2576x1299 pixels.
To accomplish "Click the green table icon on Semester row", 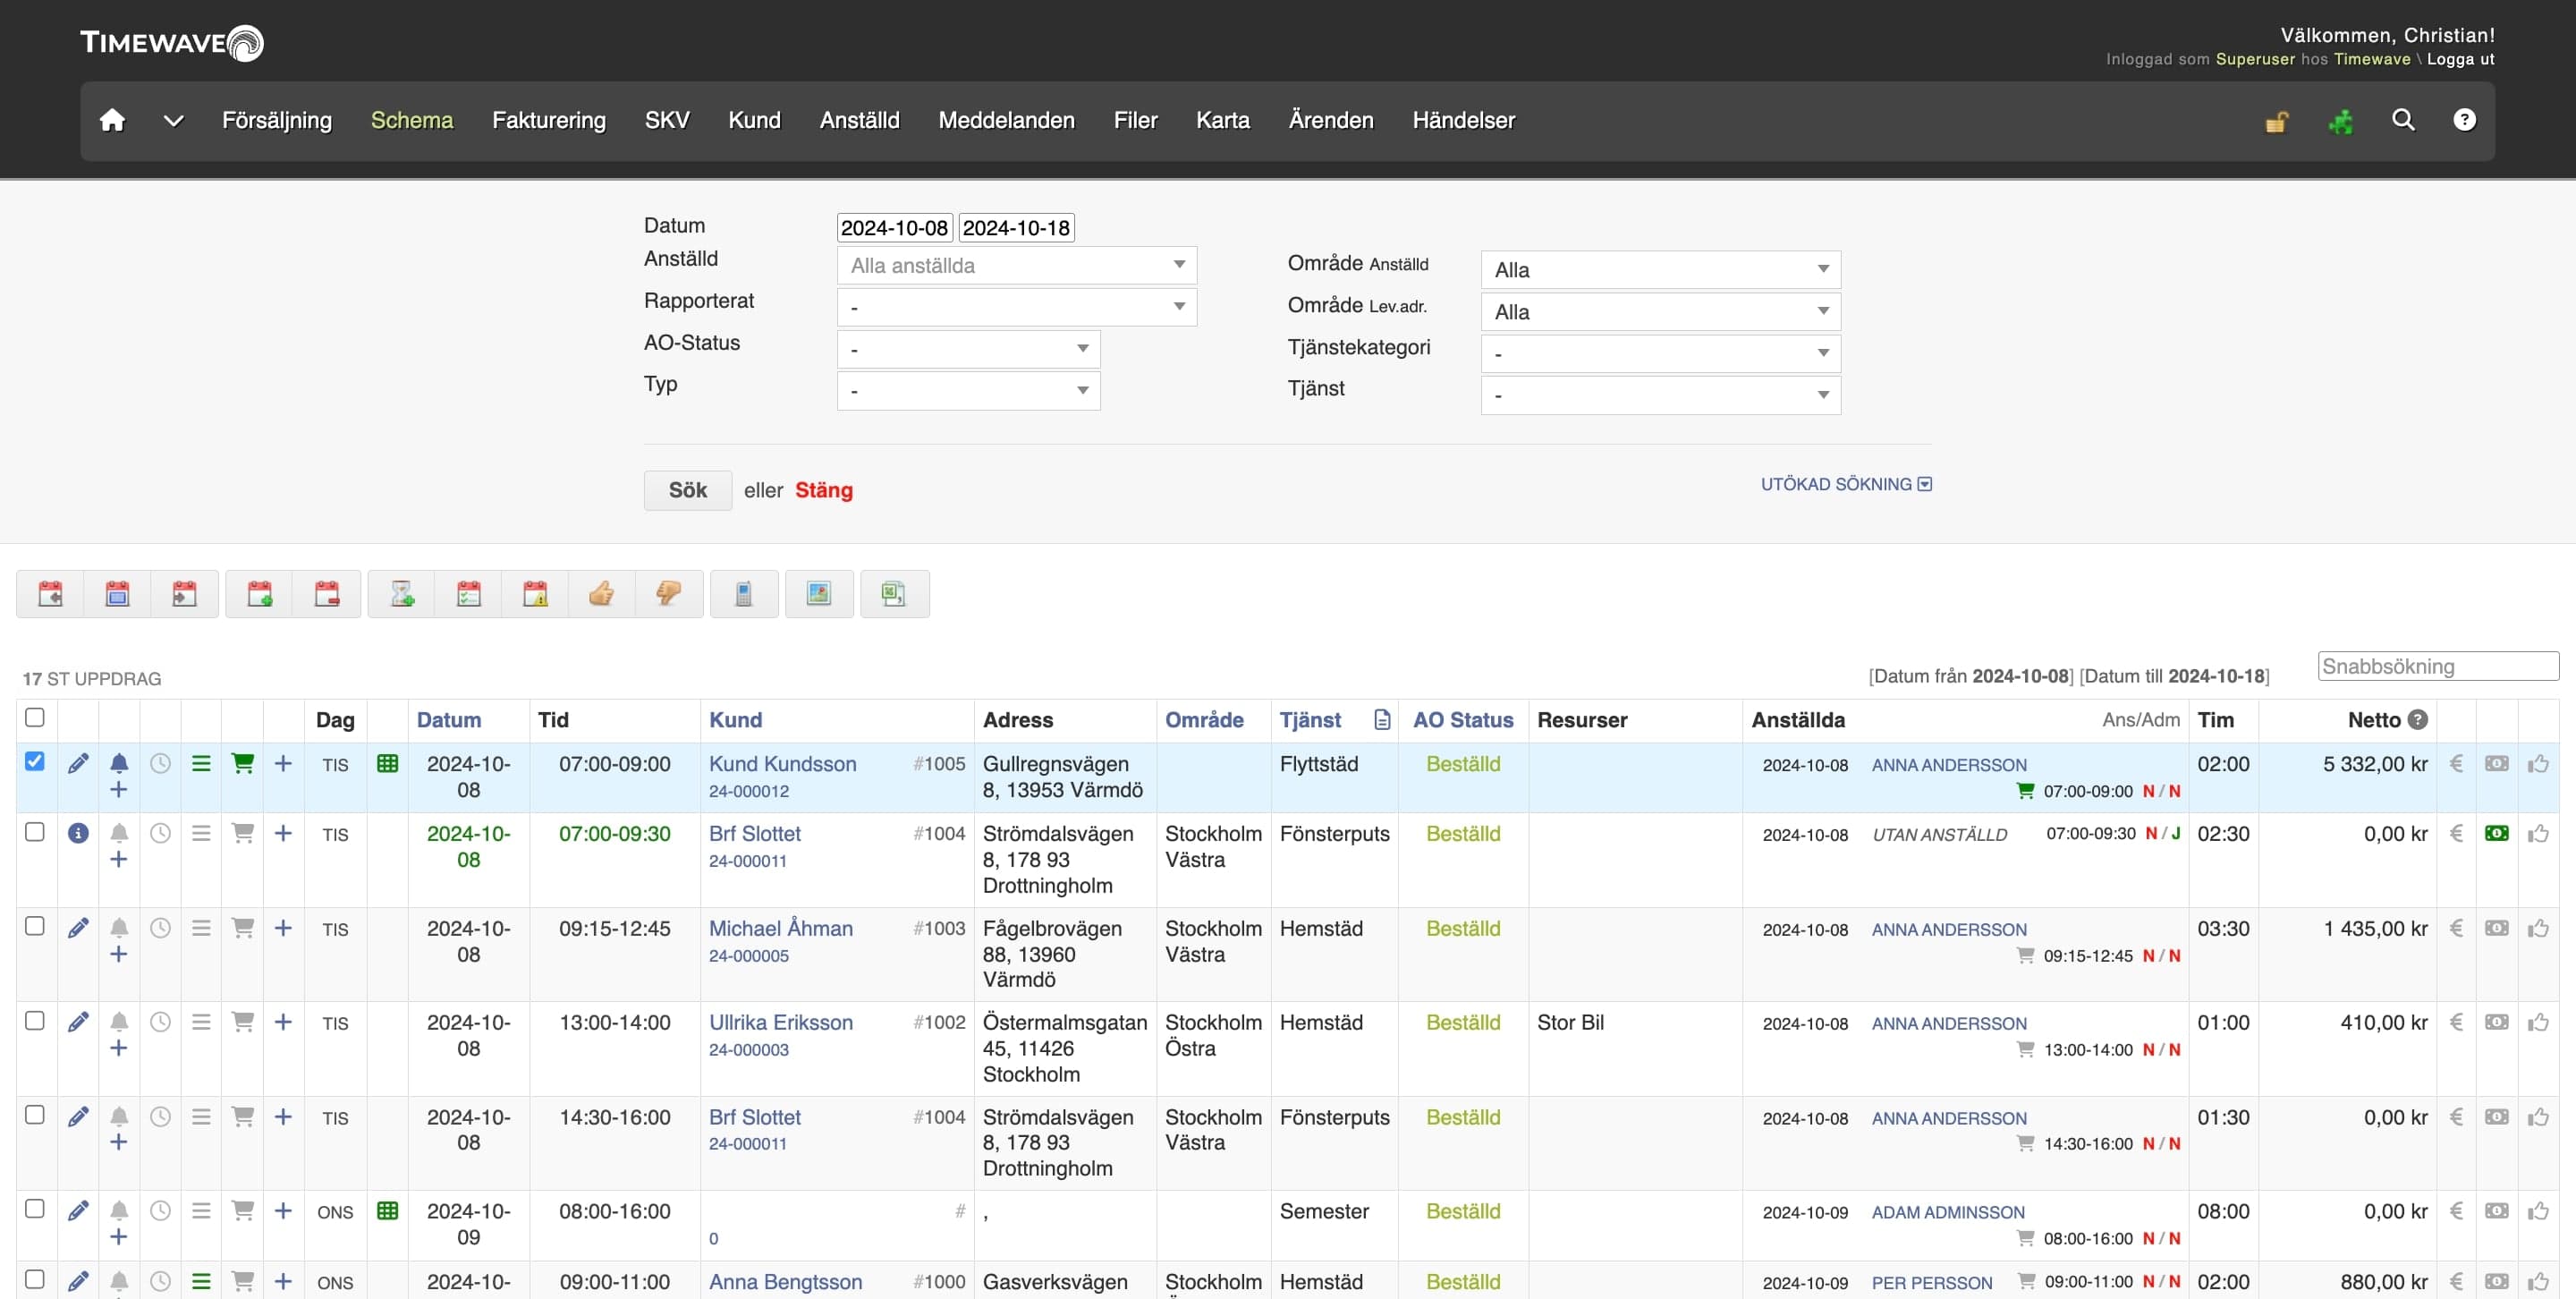I will (388, 1211).
